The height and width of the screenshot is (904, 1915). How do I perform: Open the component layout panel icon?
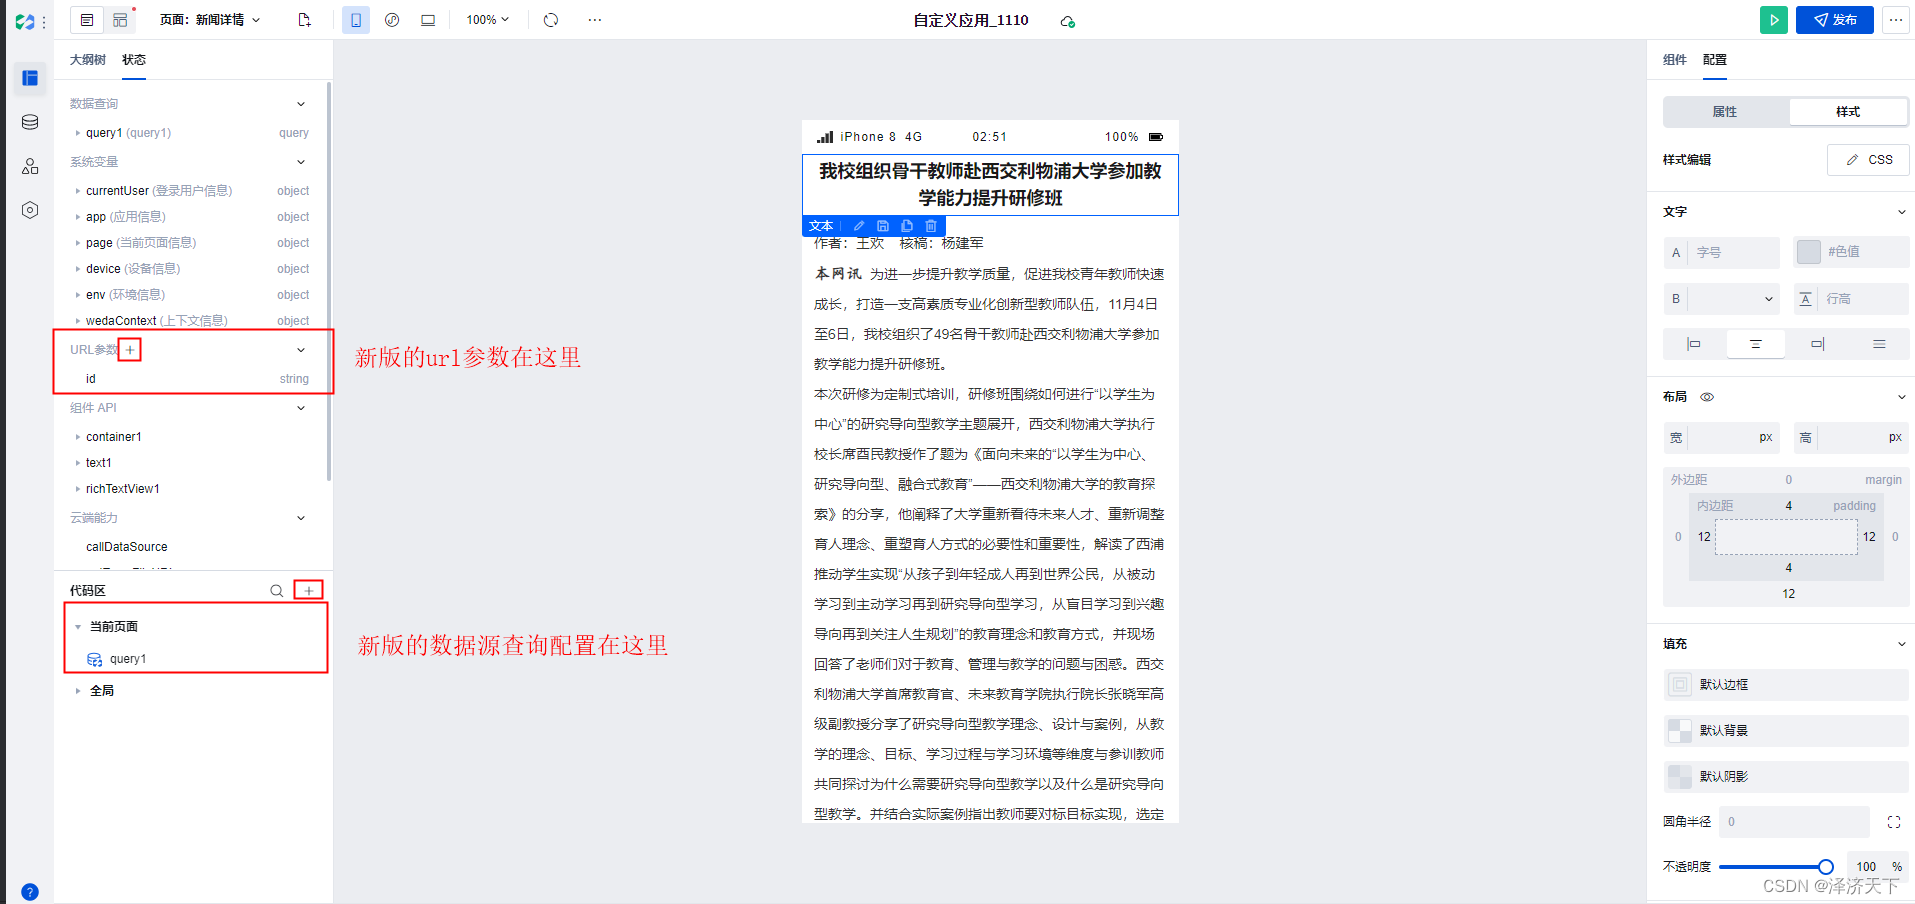point(120,20)
